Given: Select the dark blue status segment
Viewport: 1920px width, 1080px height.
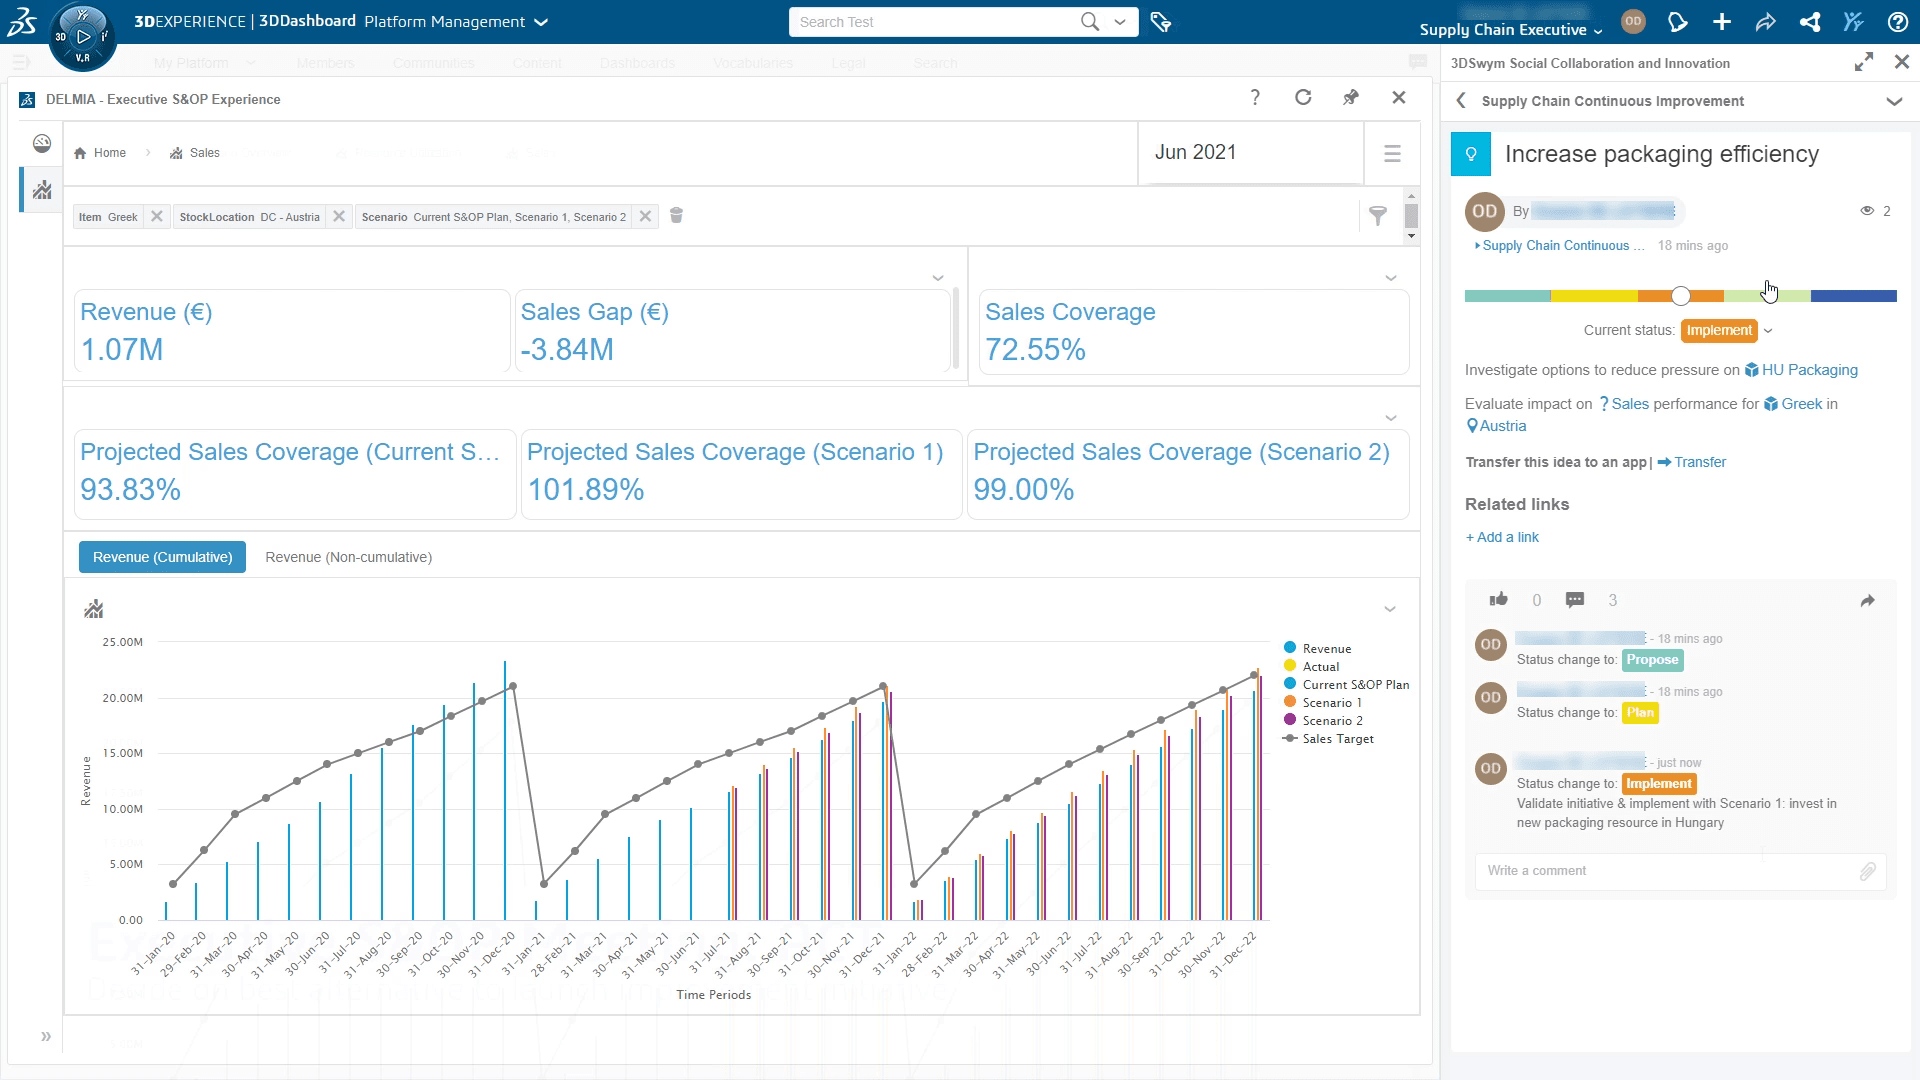Looking at the screenshot, I should point(1853,296).
